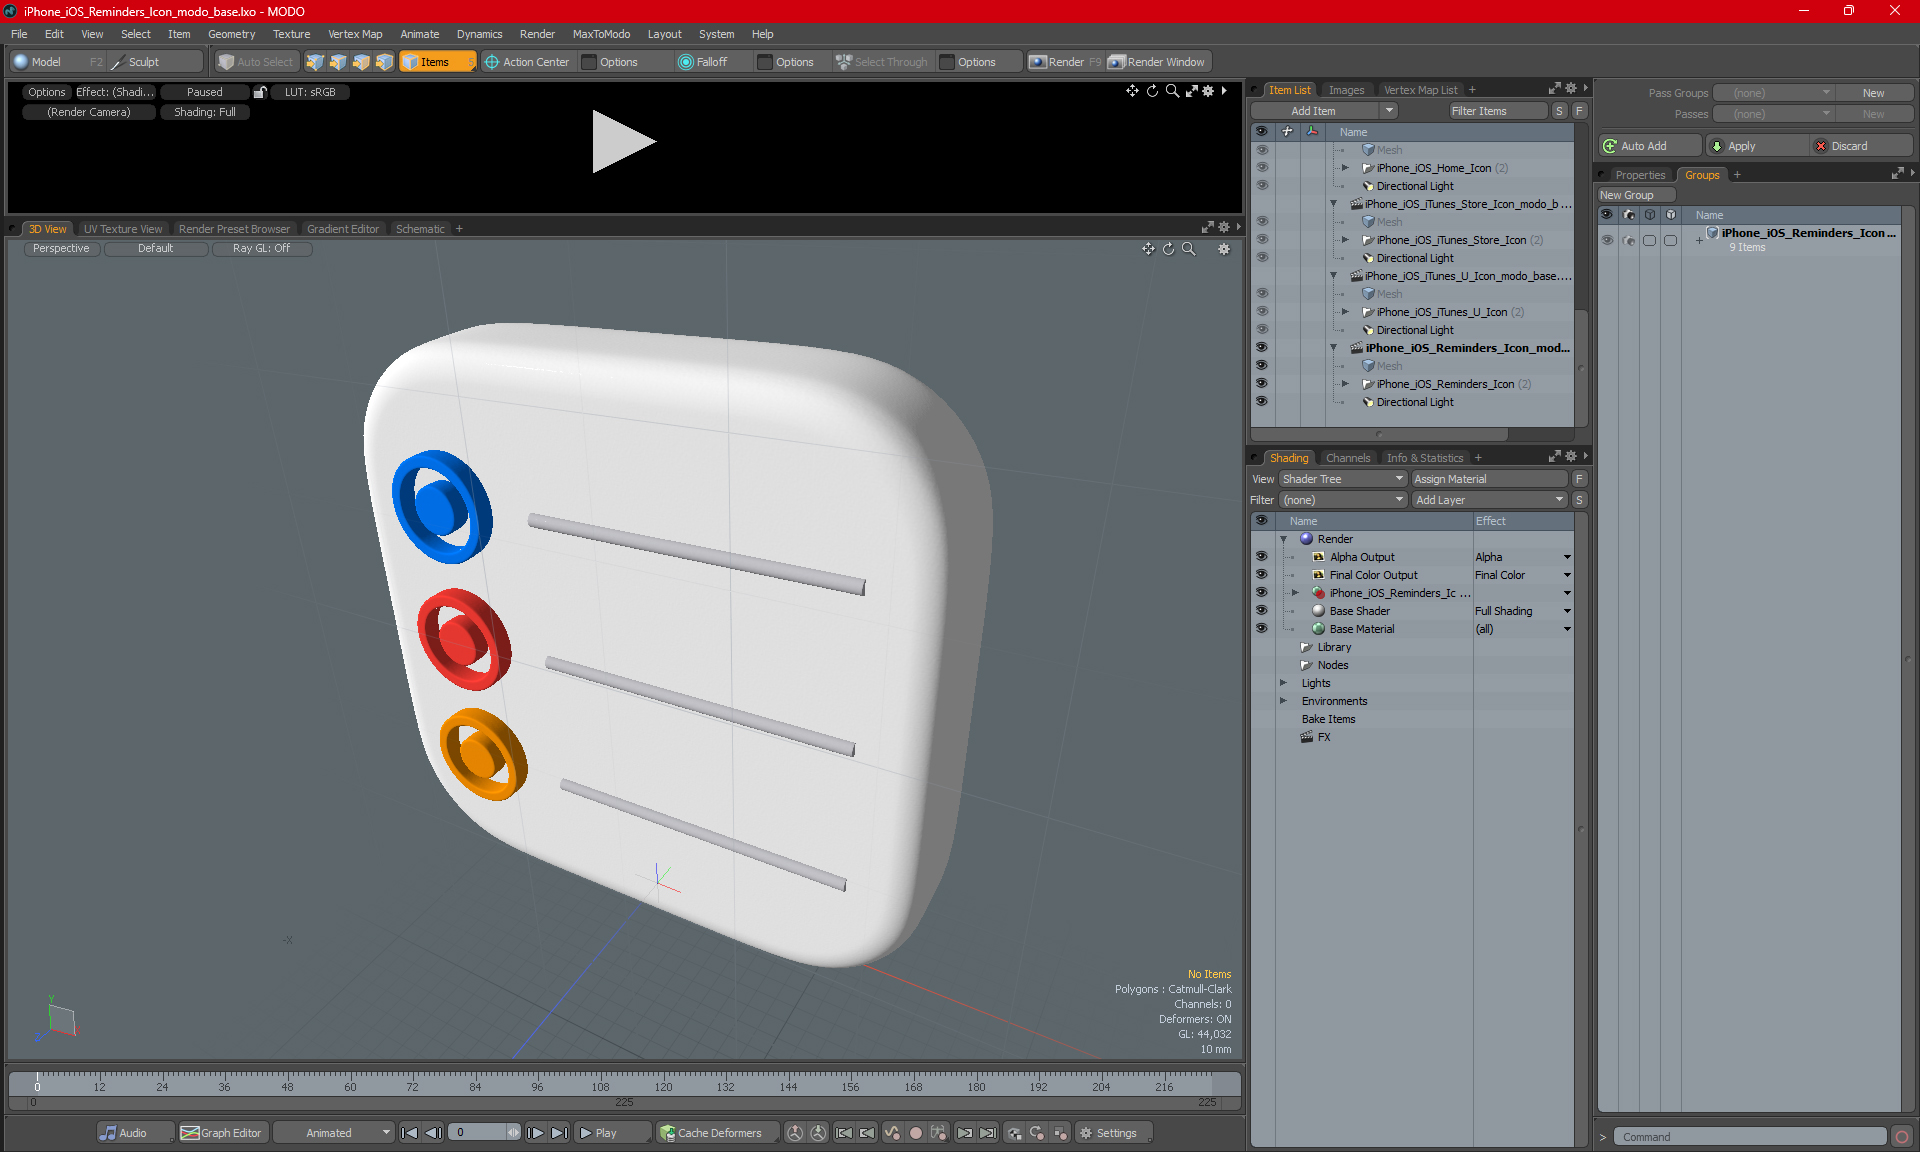
Task: Toggle the preview lock icon next to Paused
Action: tap(260, 92)
